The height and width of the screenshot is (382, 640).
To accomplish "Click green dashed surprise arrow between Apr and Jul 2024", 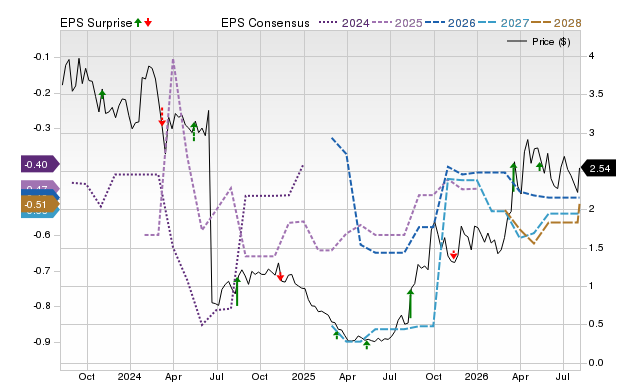I will [x=194, y=131].
